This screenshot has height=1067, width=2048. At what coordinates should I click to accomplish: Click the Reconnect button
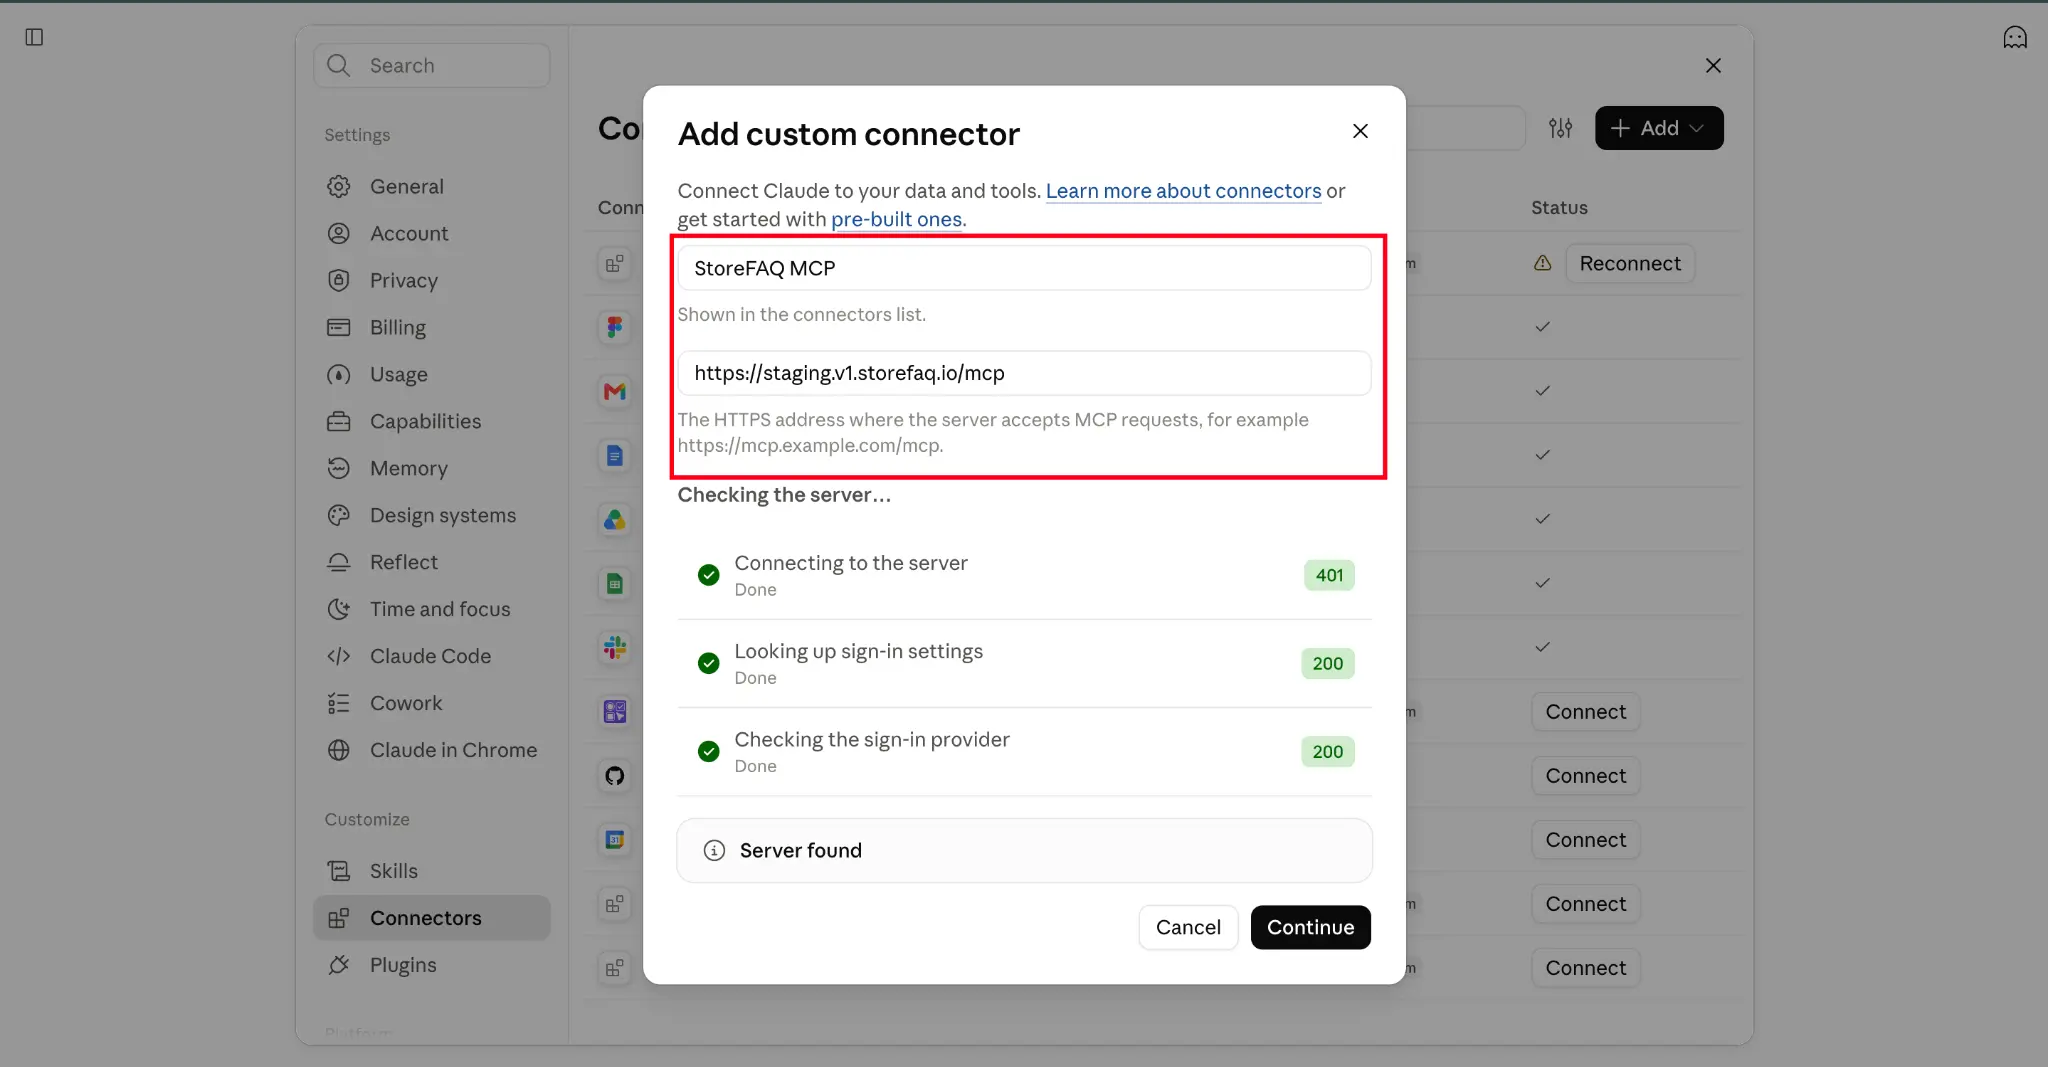1630,263
